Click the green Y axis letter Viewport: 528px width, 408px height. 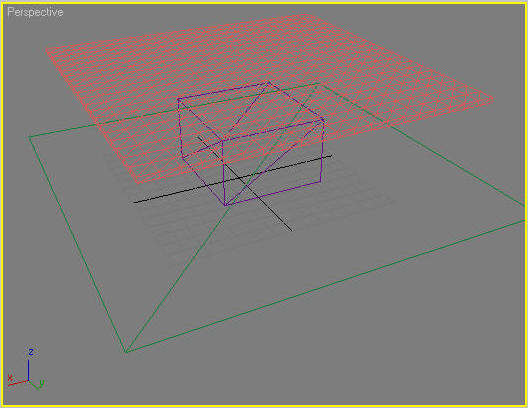tap(42, 383)
